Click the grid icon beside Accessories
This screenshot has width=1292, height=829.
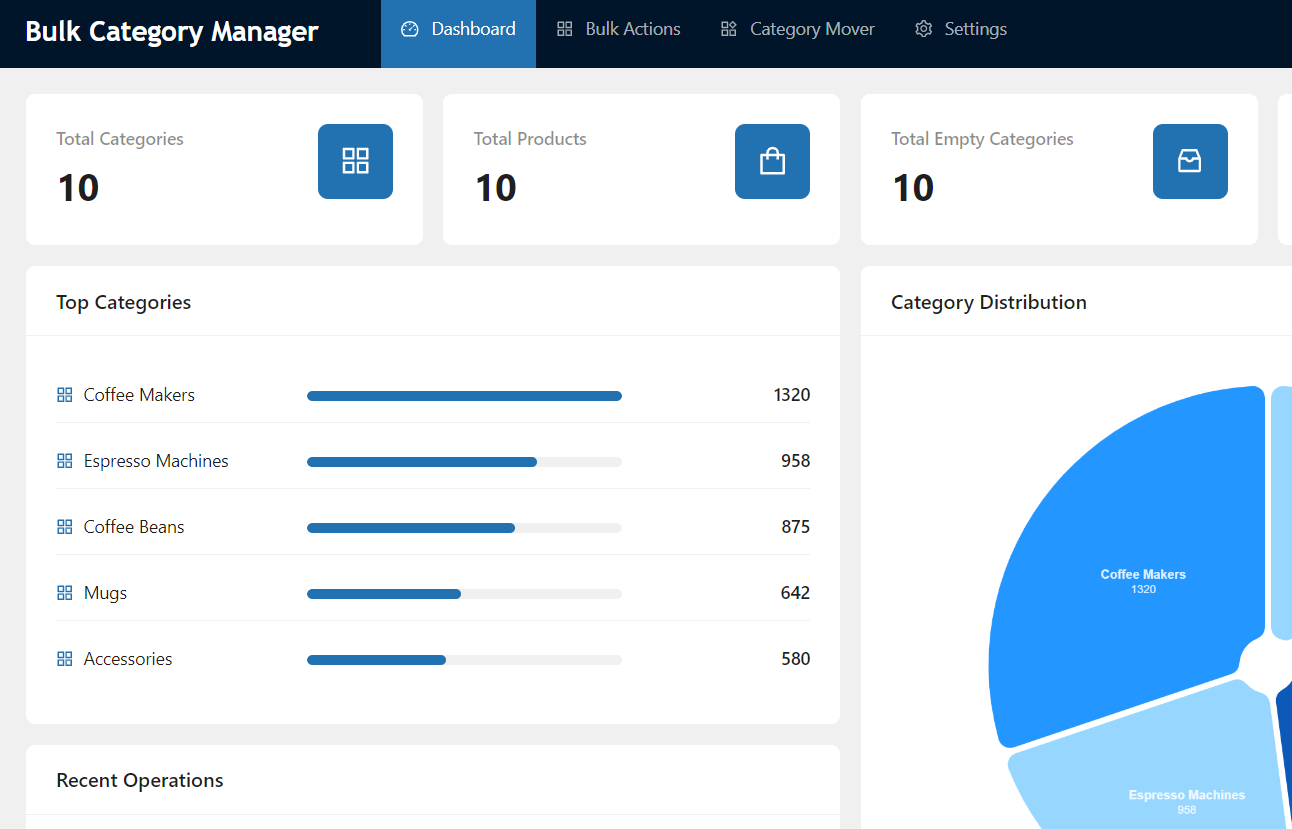[x=65, y=659]
